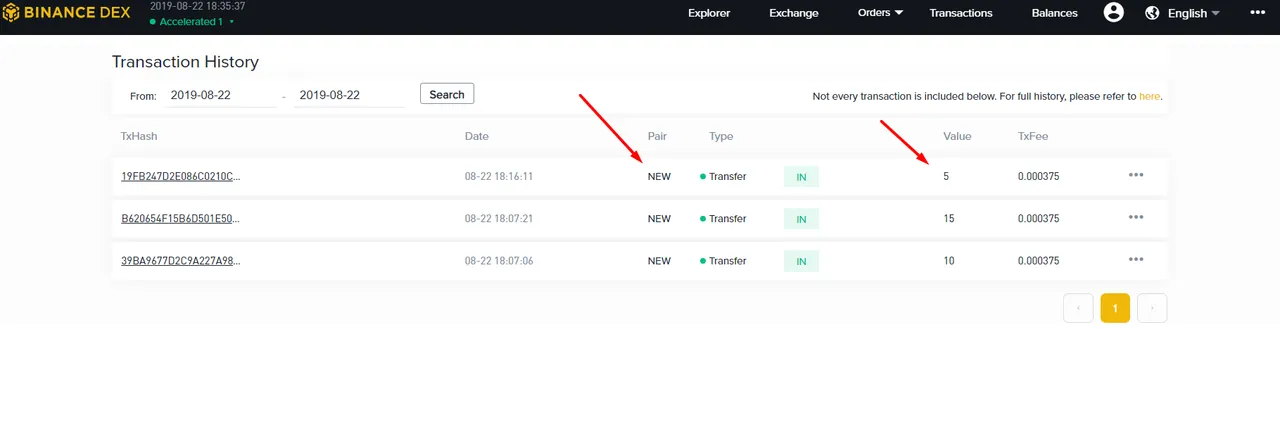Open the Explorer menu item
The width and height of the screenshot is (1280, 431).
pyautogui.click(x=709, y=13)
